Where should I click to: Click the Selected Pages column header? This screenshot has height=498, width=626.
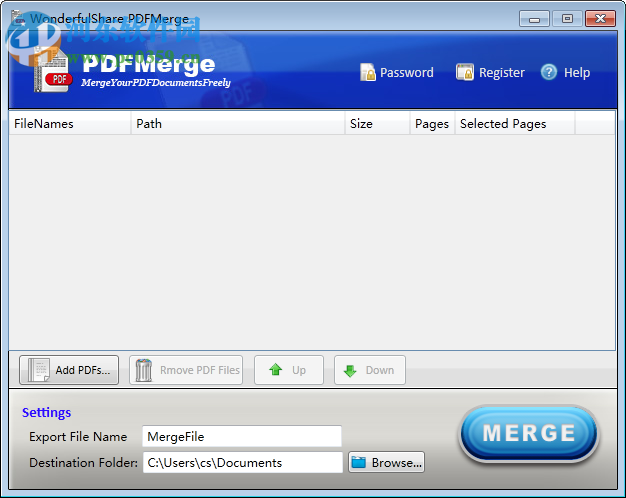tap(515, 124)
